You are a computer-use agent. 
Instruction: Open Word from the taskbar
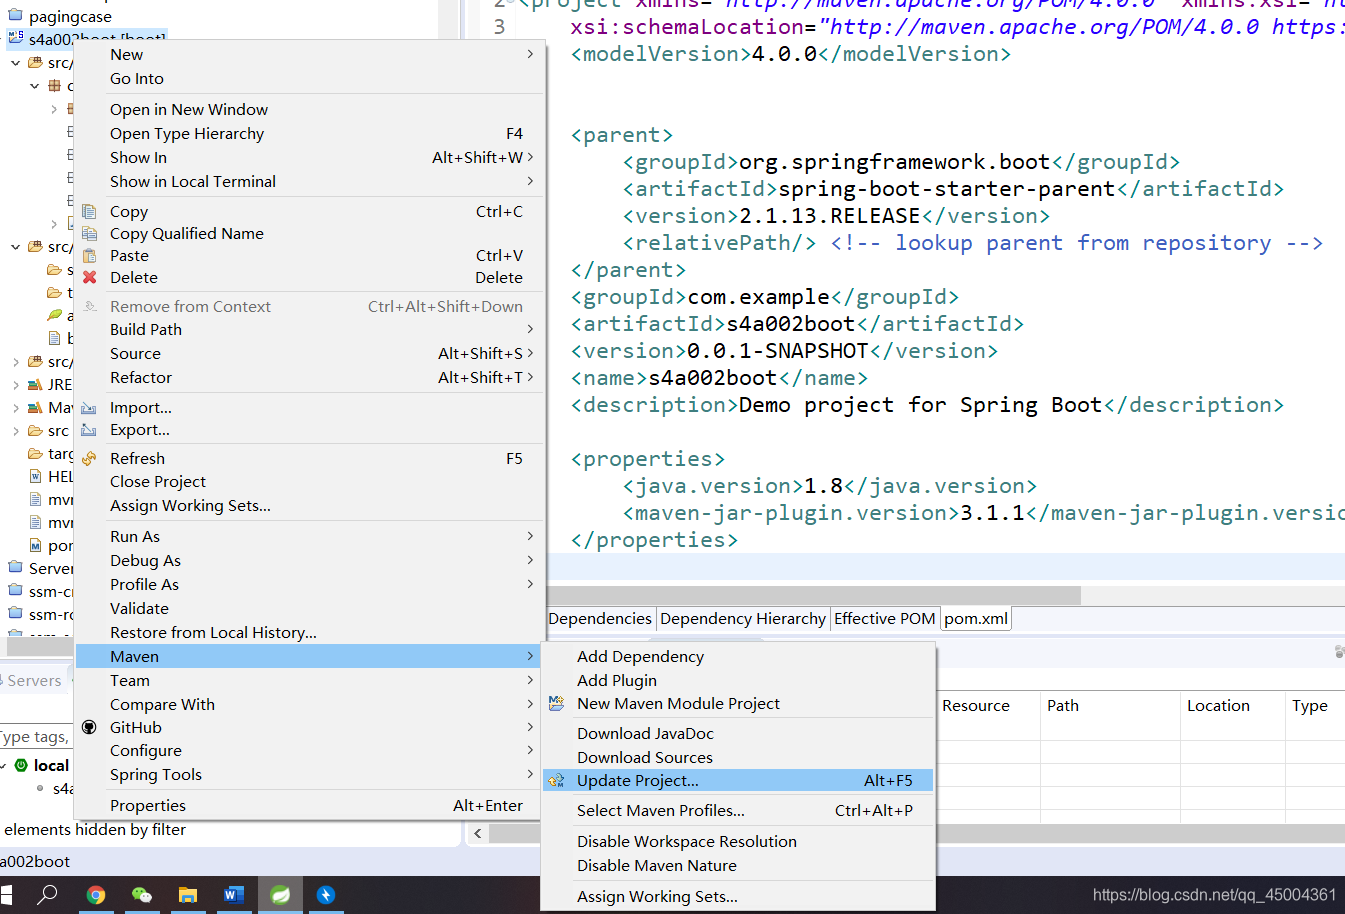(x=234, y=895)
